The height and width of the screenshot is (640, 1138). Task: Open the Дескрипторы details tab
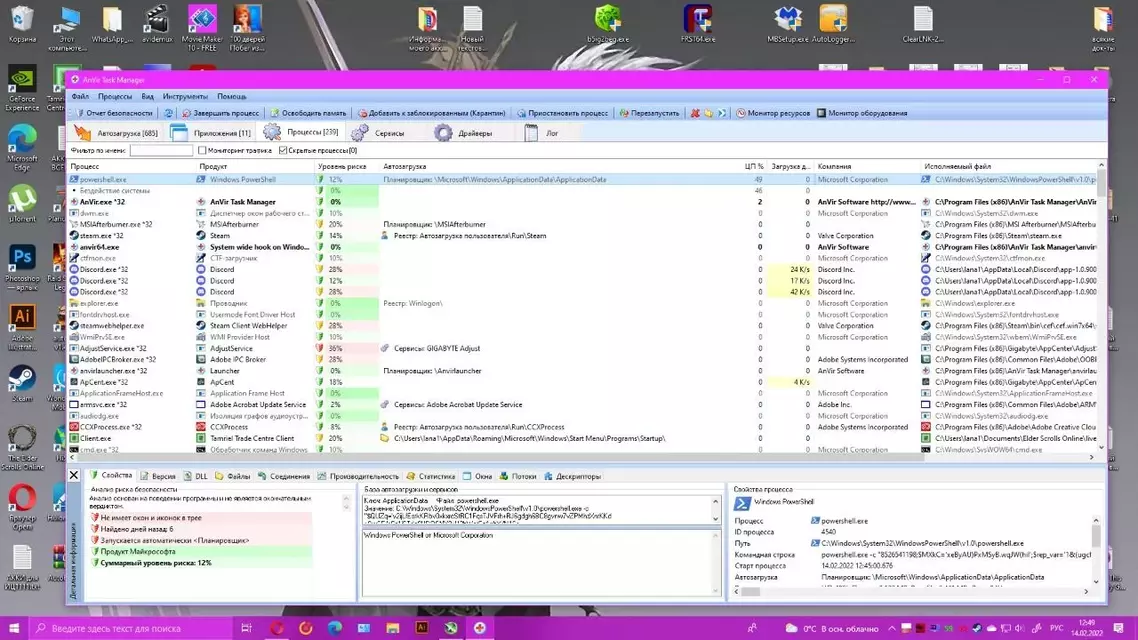click(573, 477)
